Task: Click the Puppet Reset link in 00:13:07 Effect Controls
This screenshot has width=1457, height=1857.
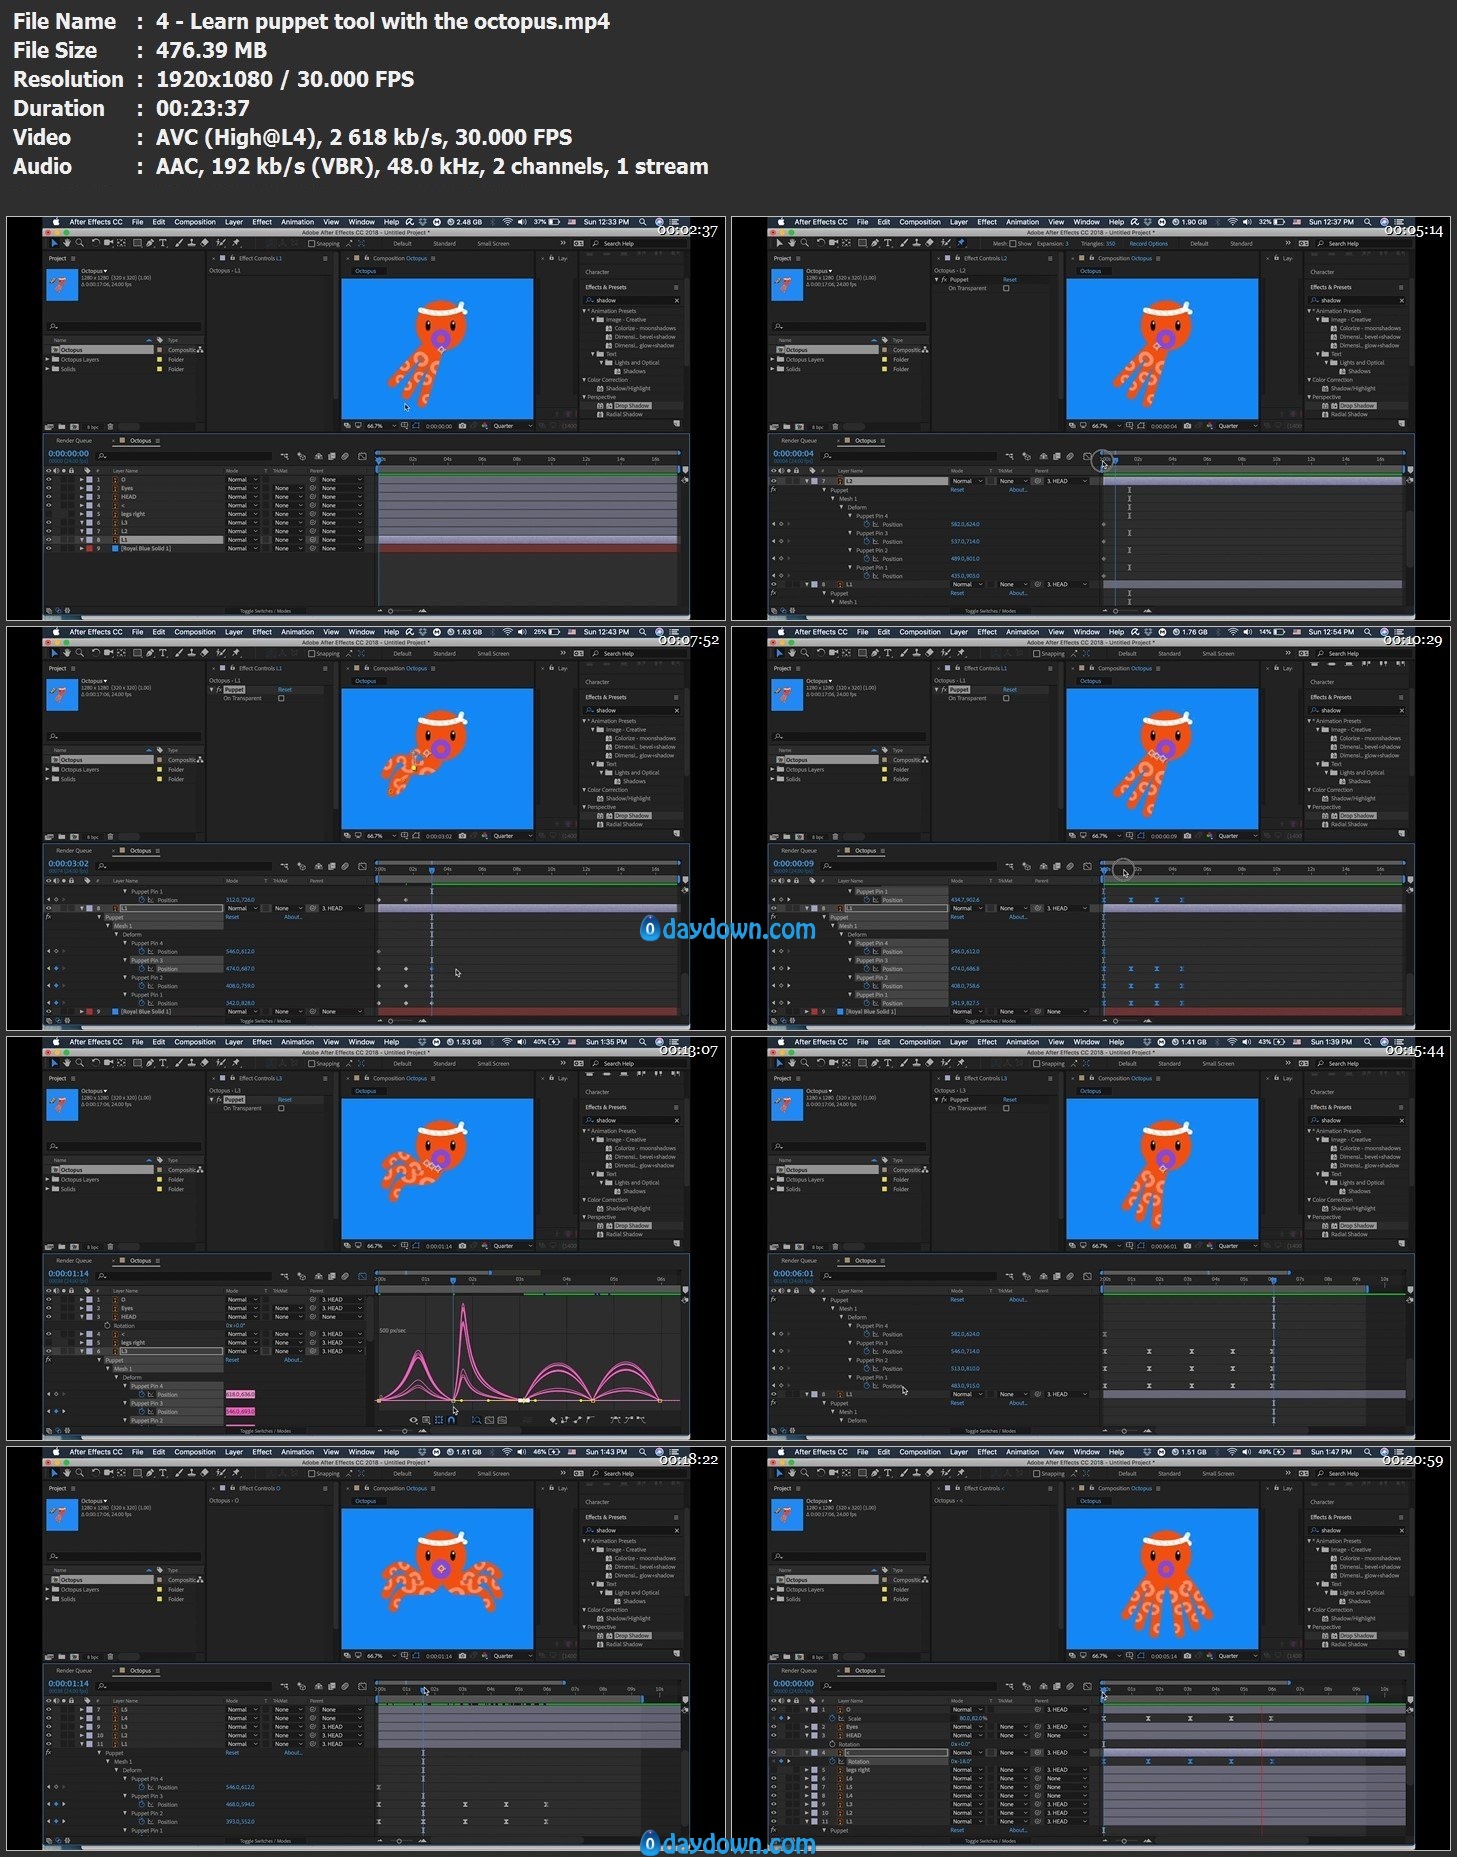Action: (285, 1099)
